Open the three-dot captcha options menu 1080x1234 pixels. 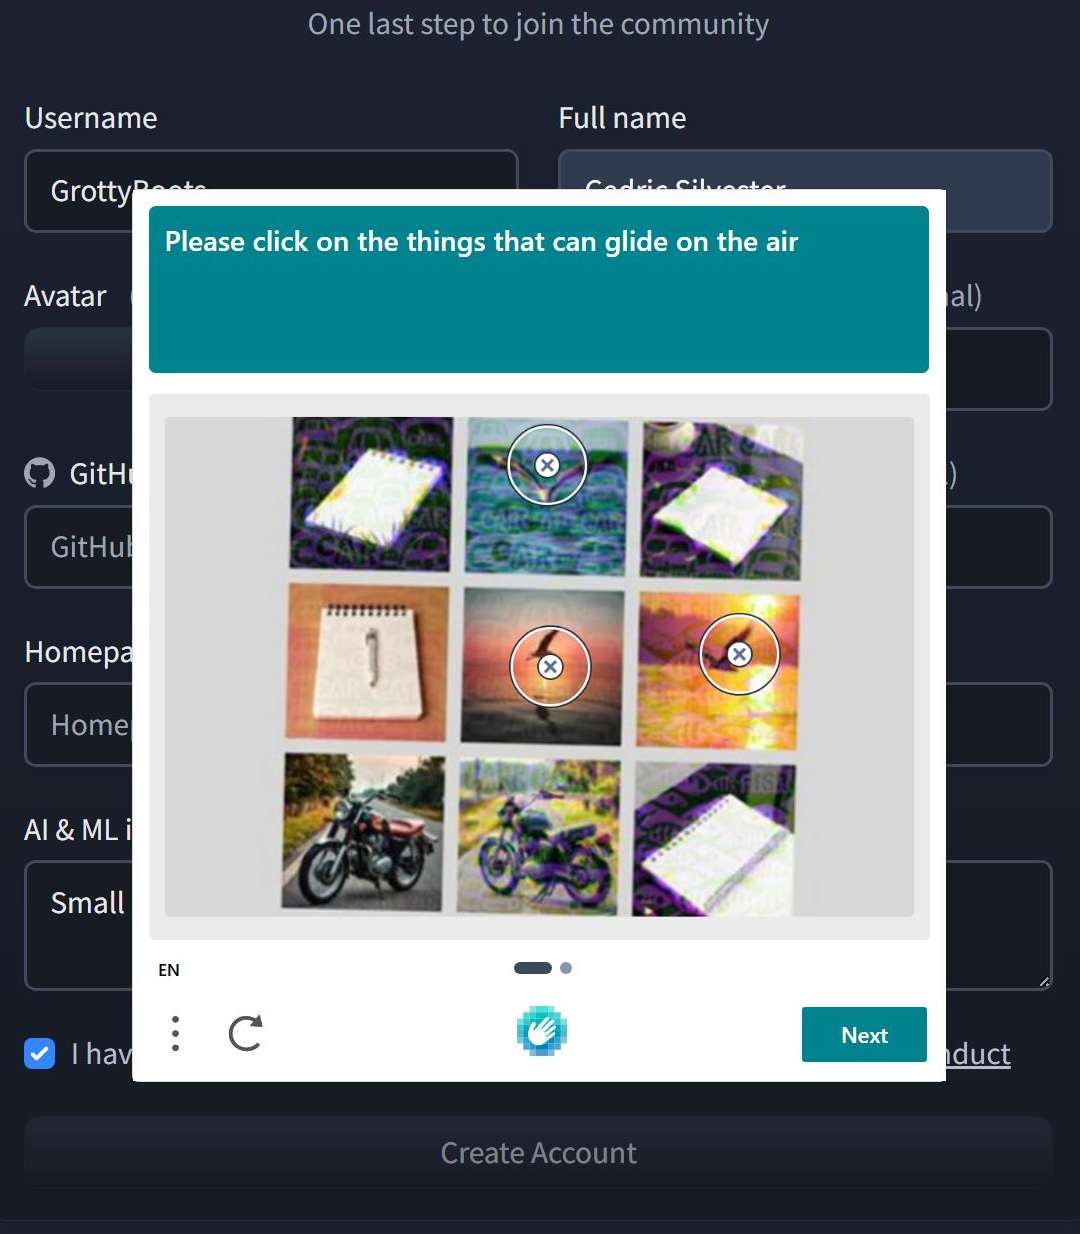175,1033
